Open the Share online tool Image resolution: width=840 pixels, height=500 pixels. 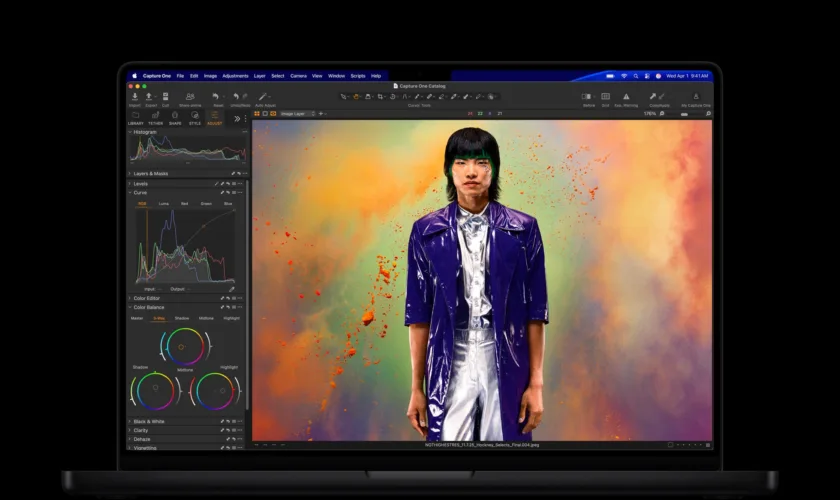click(190, 96)
